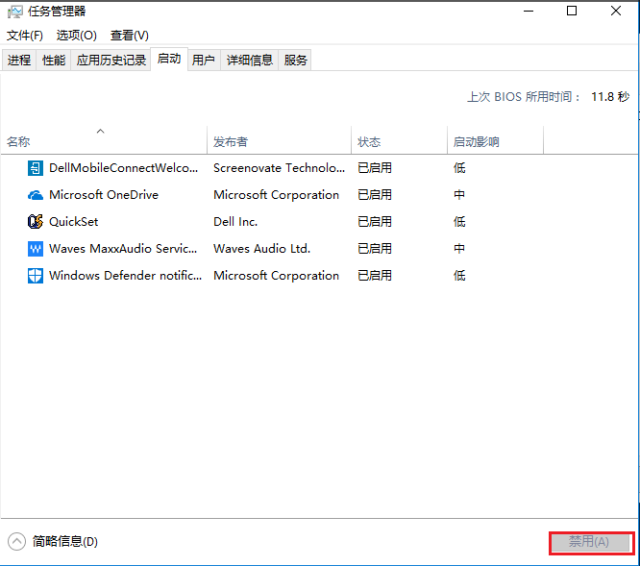Switch to the 应用历史记录 tab
The height and width of the screenshot is (566, 640).
tap(111, 60)
